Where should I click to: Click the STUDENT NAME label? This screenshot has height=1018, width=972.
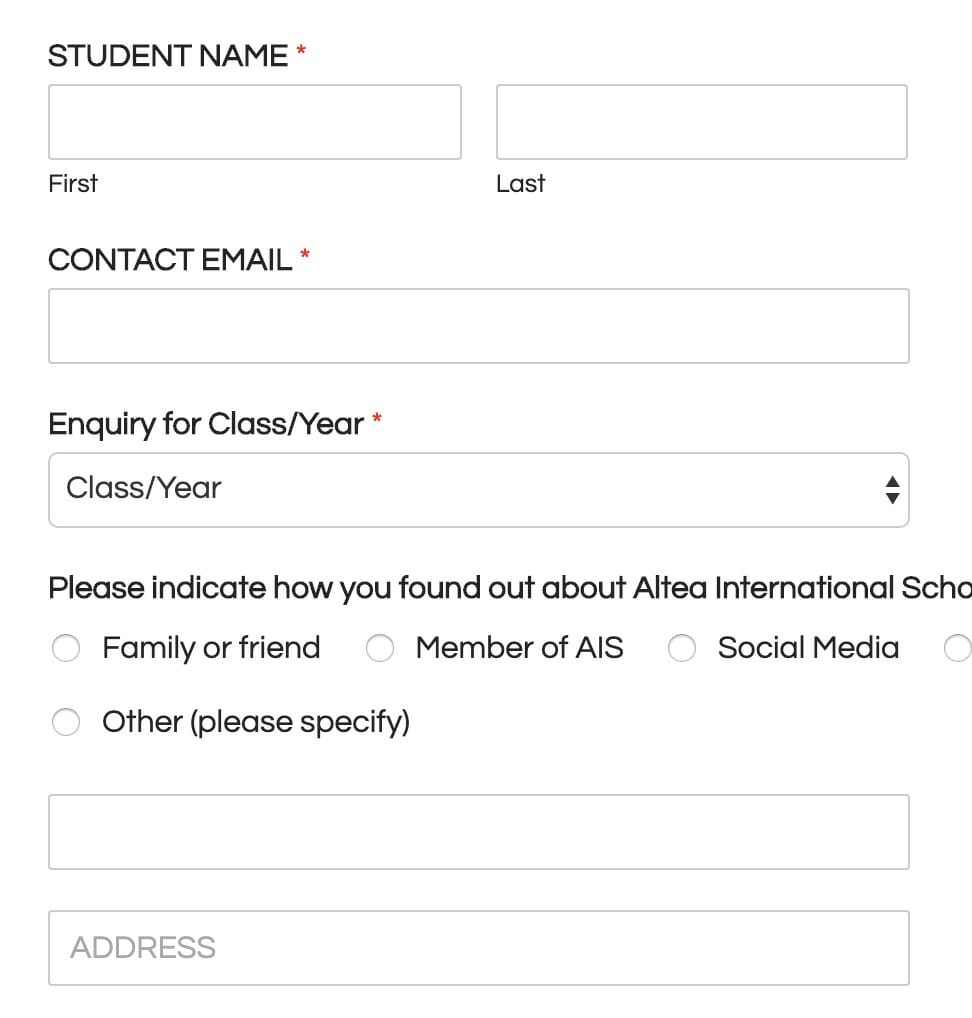click(x=168, y=56)
